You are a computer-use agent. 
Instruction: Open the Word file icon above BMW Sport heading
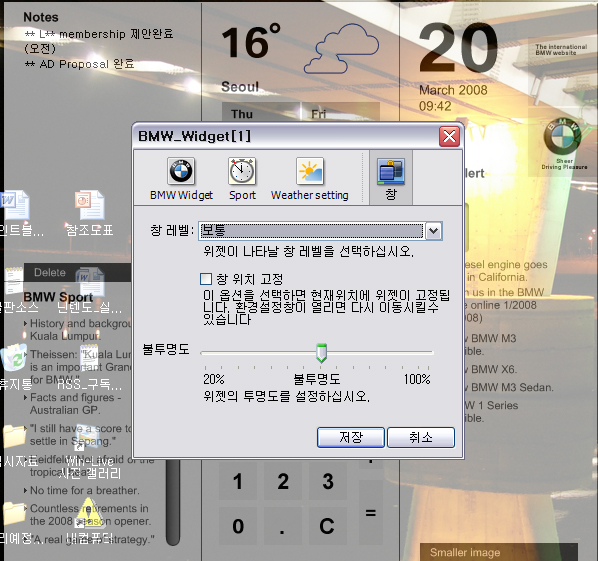(90, 282)
